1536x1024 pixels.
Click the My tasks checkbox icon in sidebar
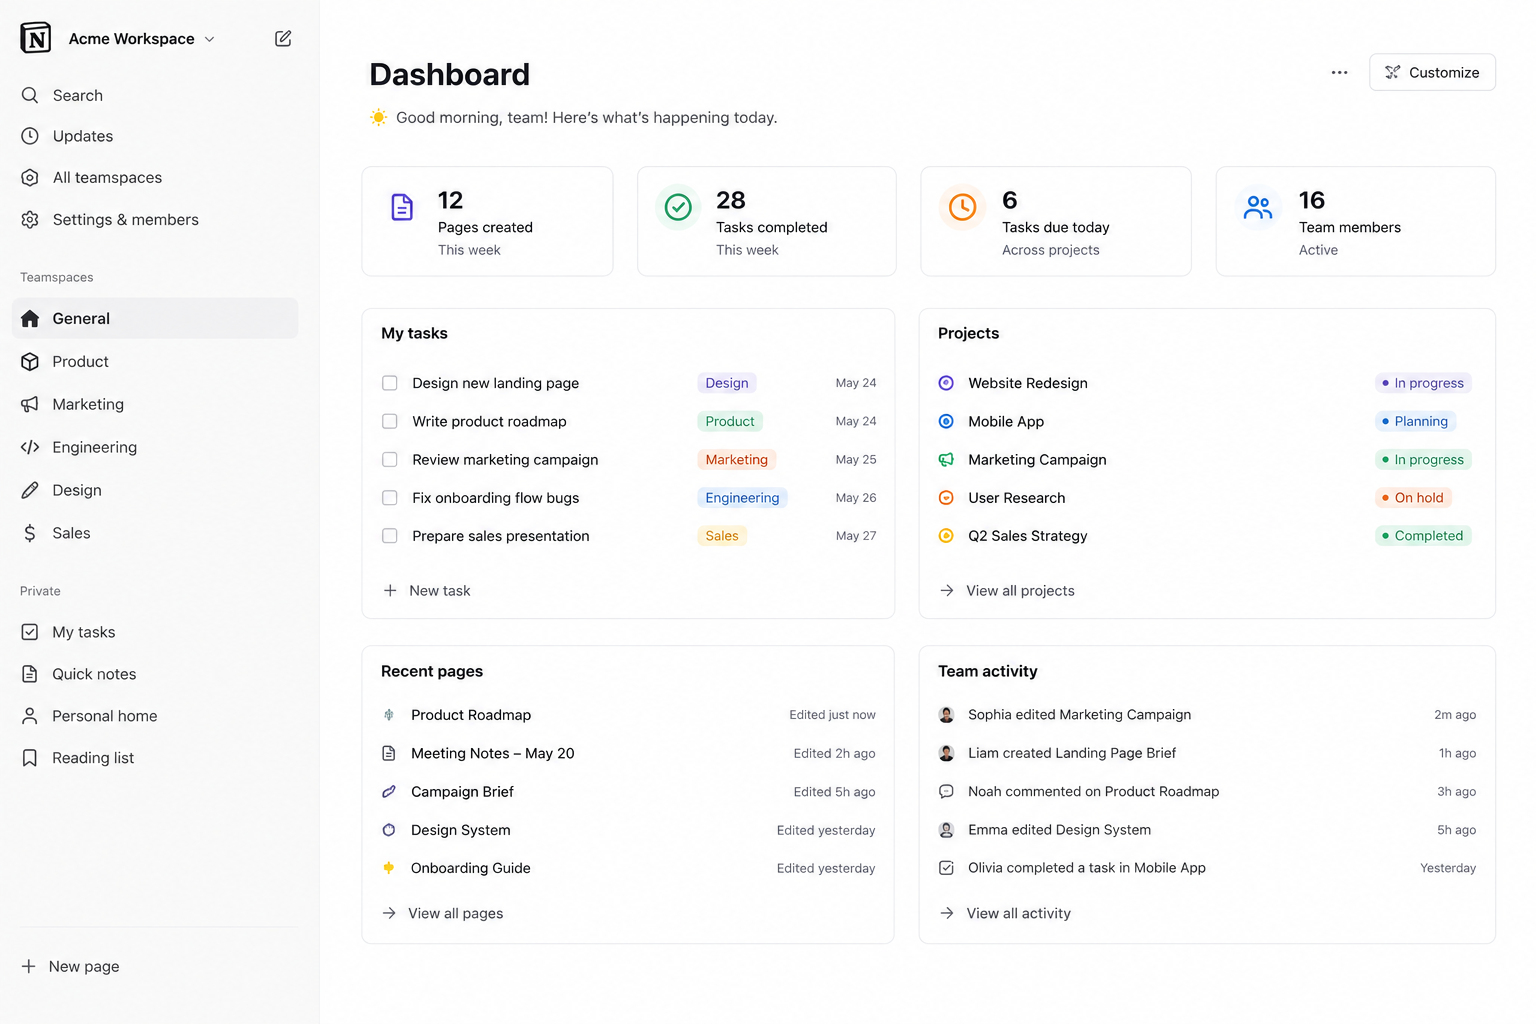point(30,632)
